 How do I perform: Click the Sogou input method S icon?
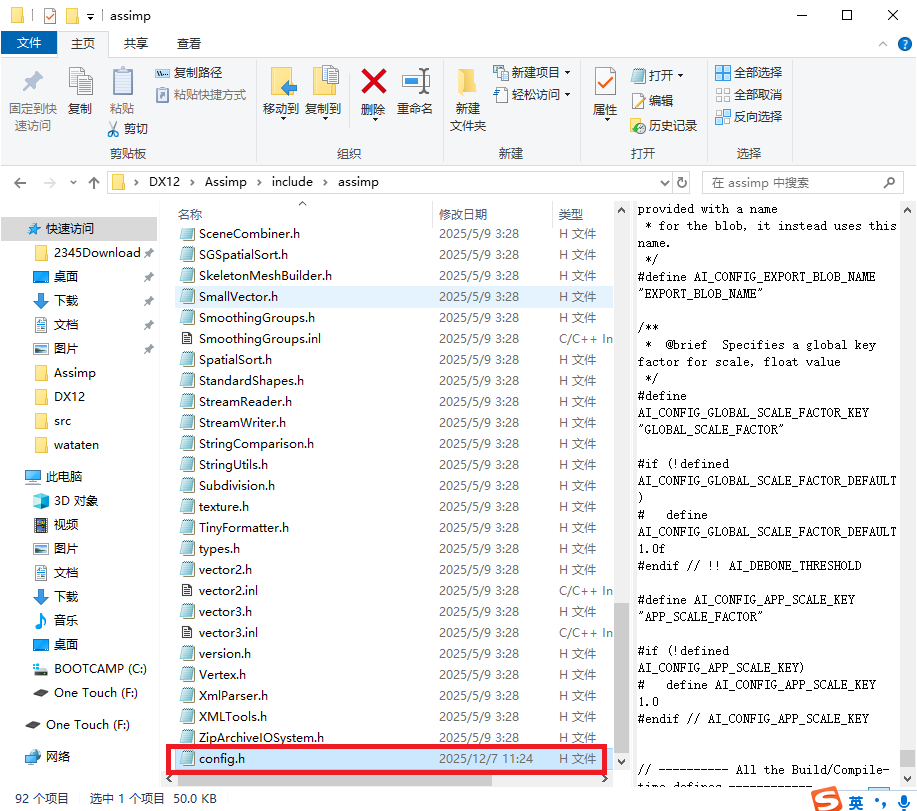coord(826,799)
